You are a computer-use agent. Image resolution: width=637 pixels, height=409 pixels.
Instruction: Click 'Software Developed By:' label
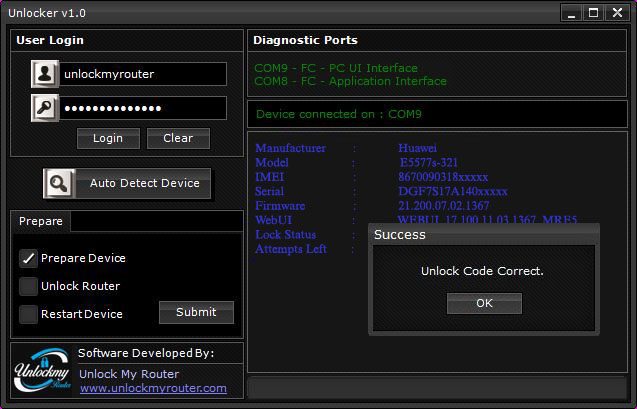point(146,353)
